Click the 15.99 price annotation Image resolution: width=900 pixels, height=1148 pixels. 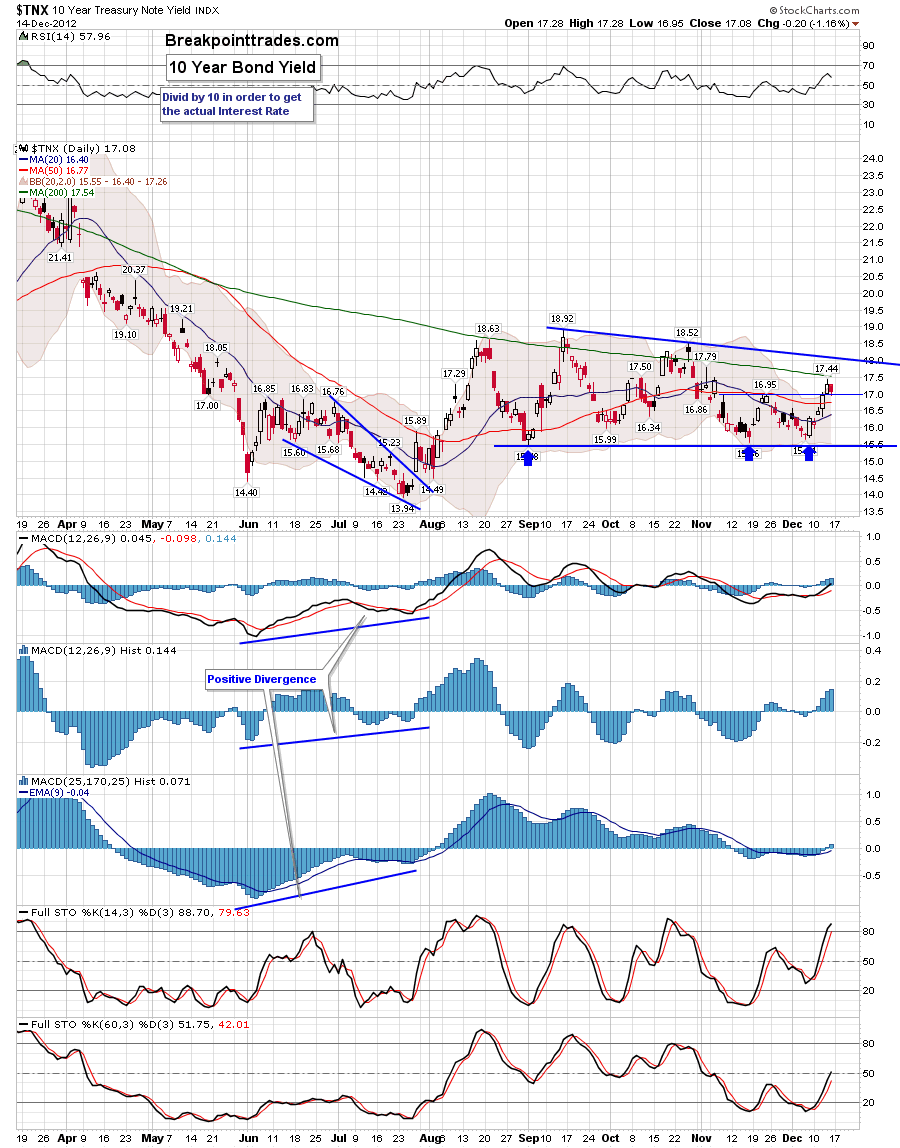point(605,439)
